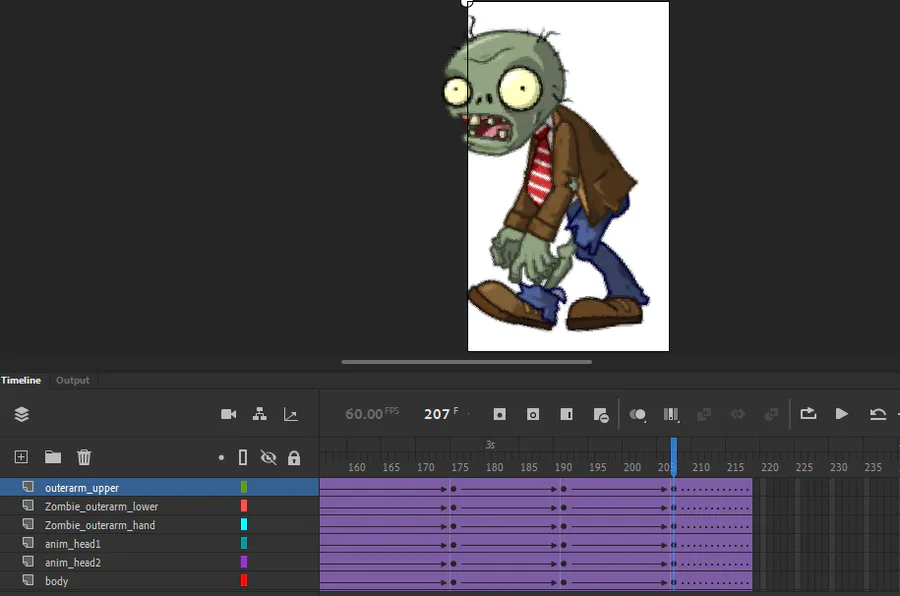900x596 pixels.
Task: Open the layer depth panel icon
Action: [21, 414]
